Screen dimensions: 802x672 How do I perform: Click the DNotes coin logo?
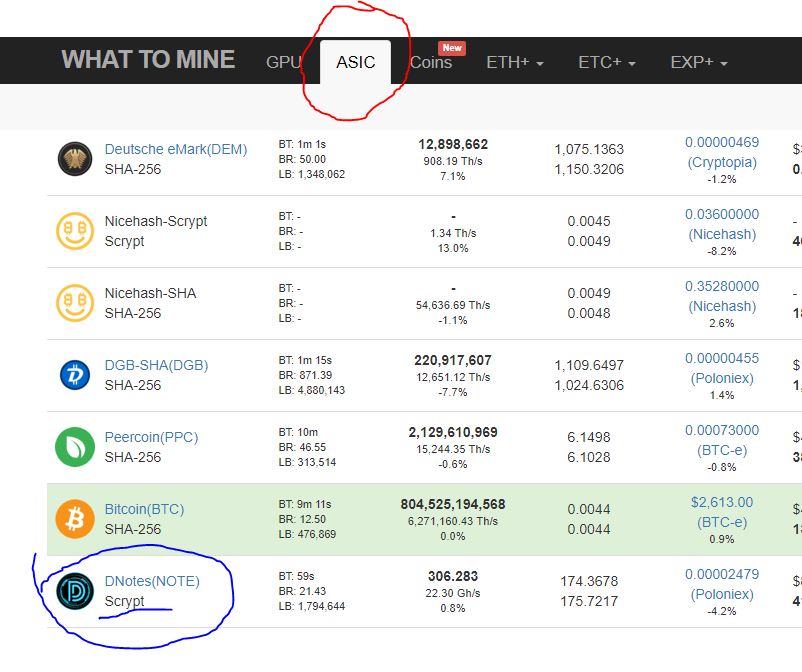click(x=75, y=591)
